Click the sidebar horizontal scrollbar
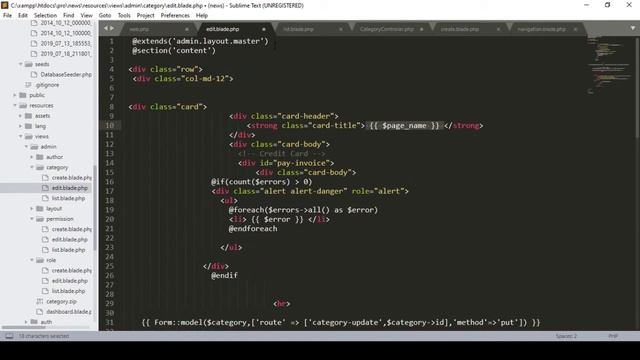The height and width of the screenshot is (360, 640). [24, 327]
